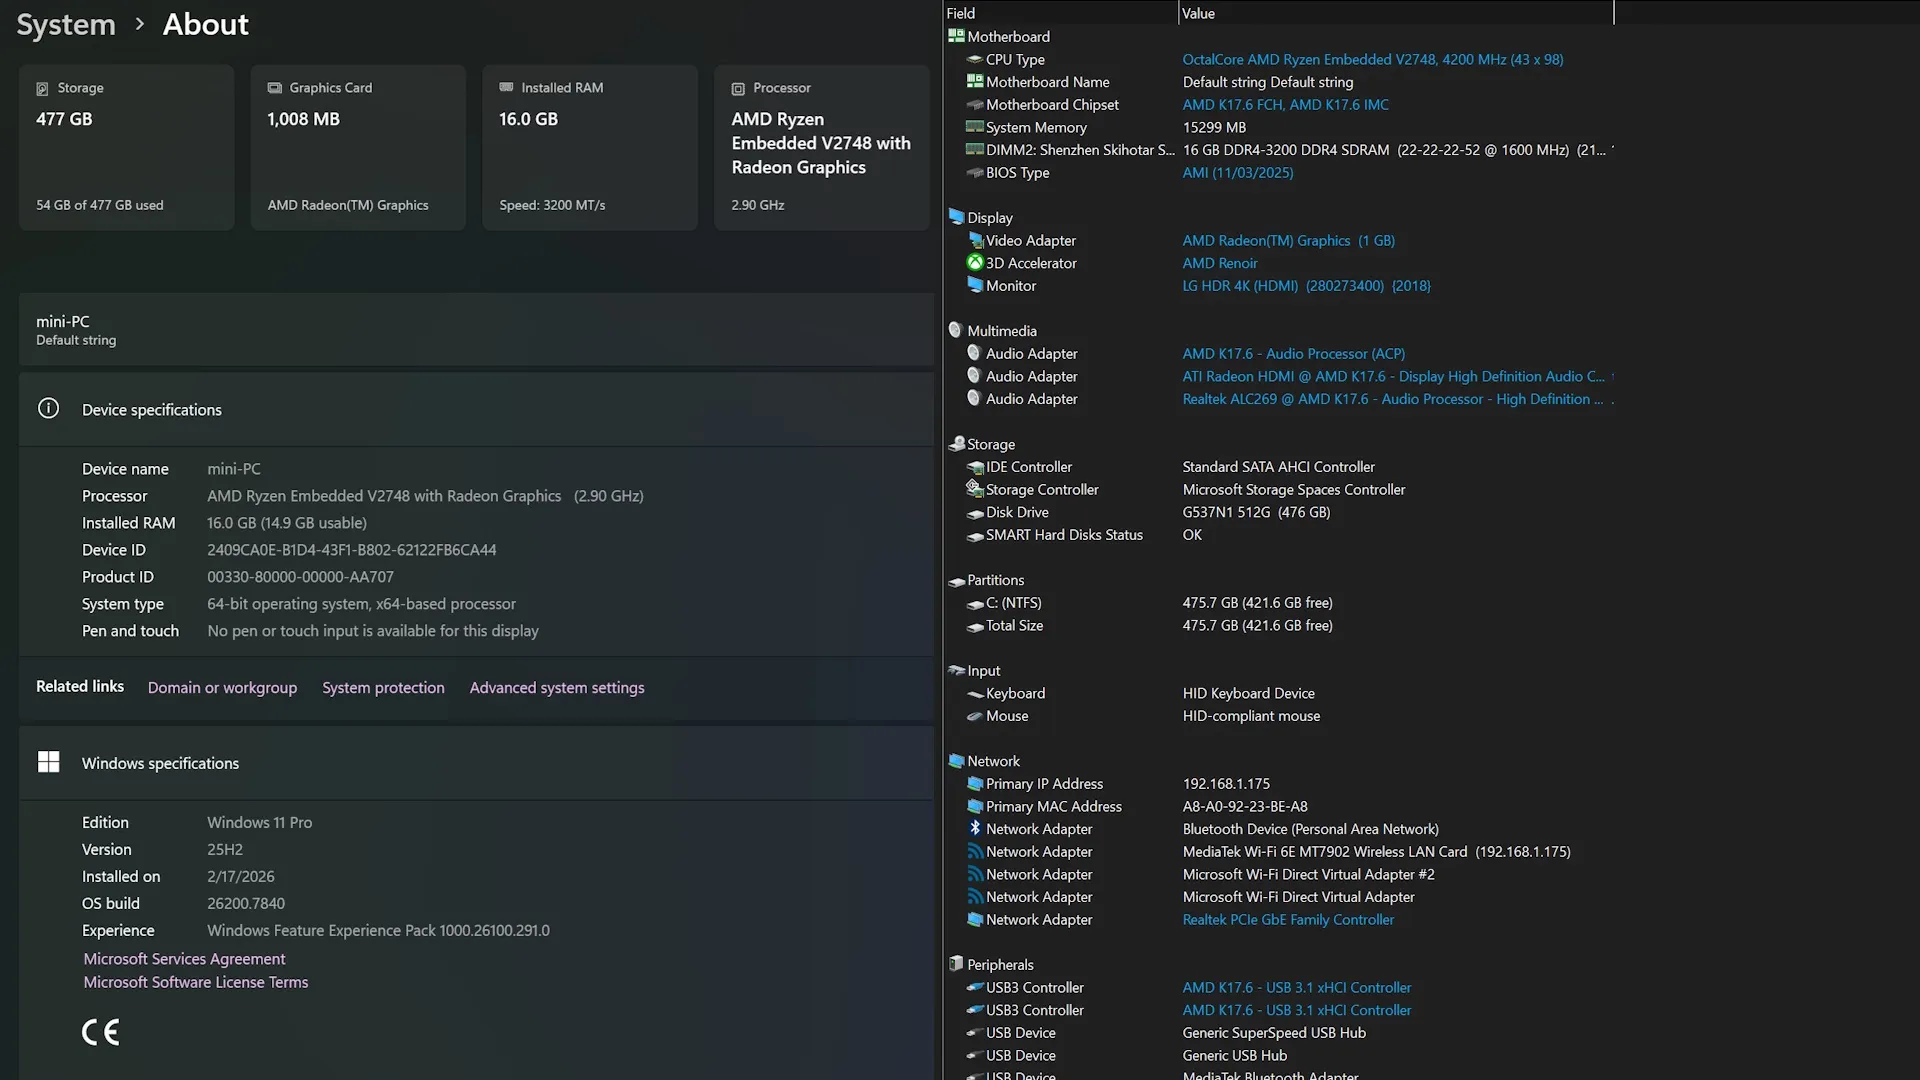Click the Device specifications info icon
This screenshot has width=1920, height=1080.
point(48,409)
